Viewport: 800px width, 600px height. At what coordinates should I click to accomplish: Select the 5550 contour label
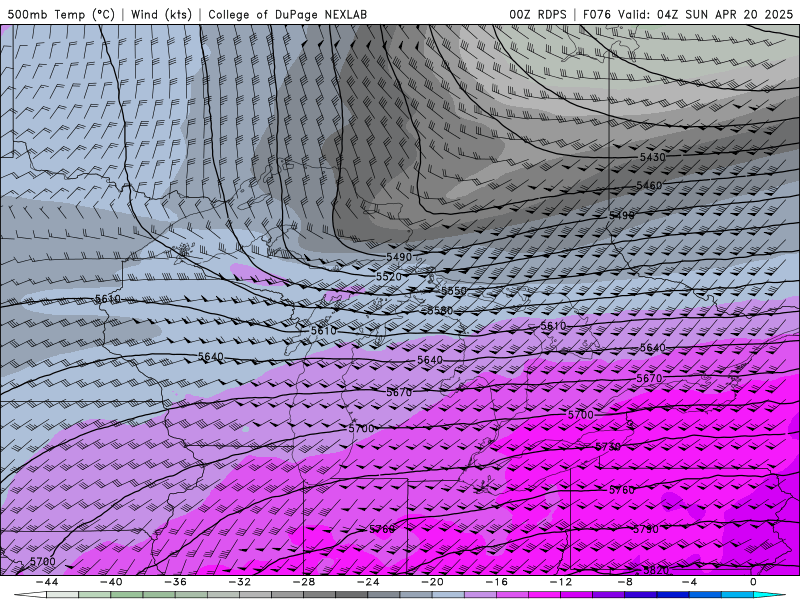coord(454,291)
